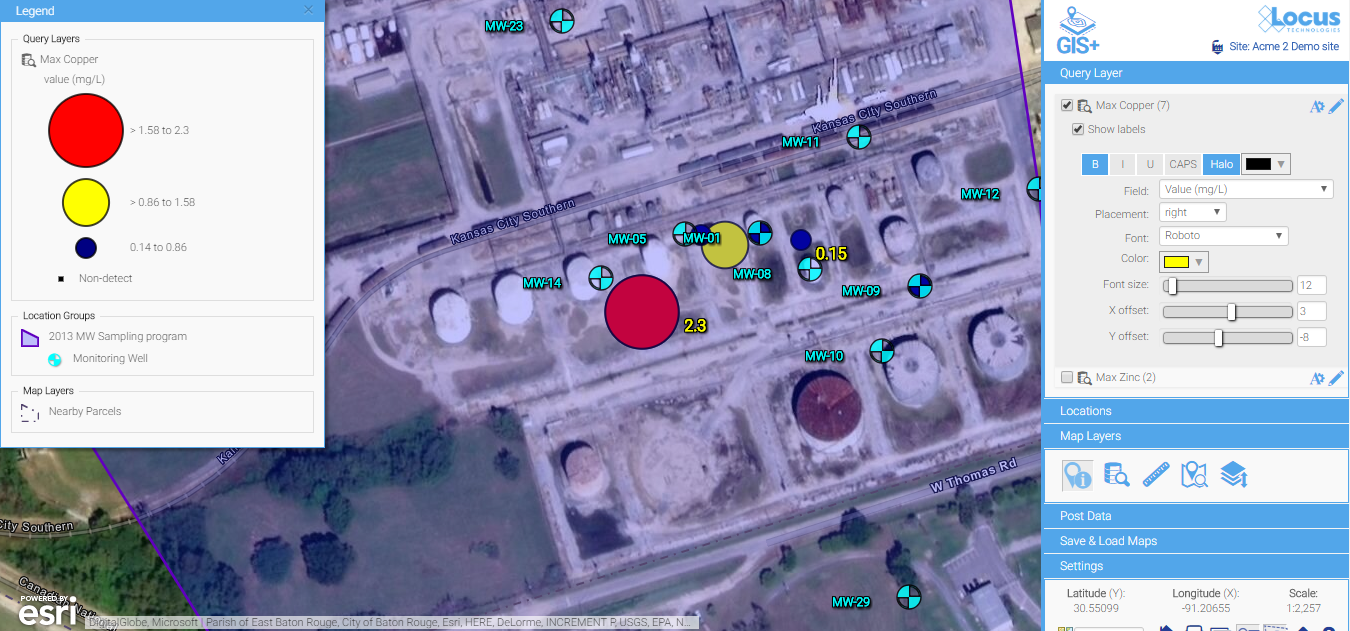This screenshot has height=631, width=1350.
Task: Click the Locus Technologies logo
Action: [1298, 17]
